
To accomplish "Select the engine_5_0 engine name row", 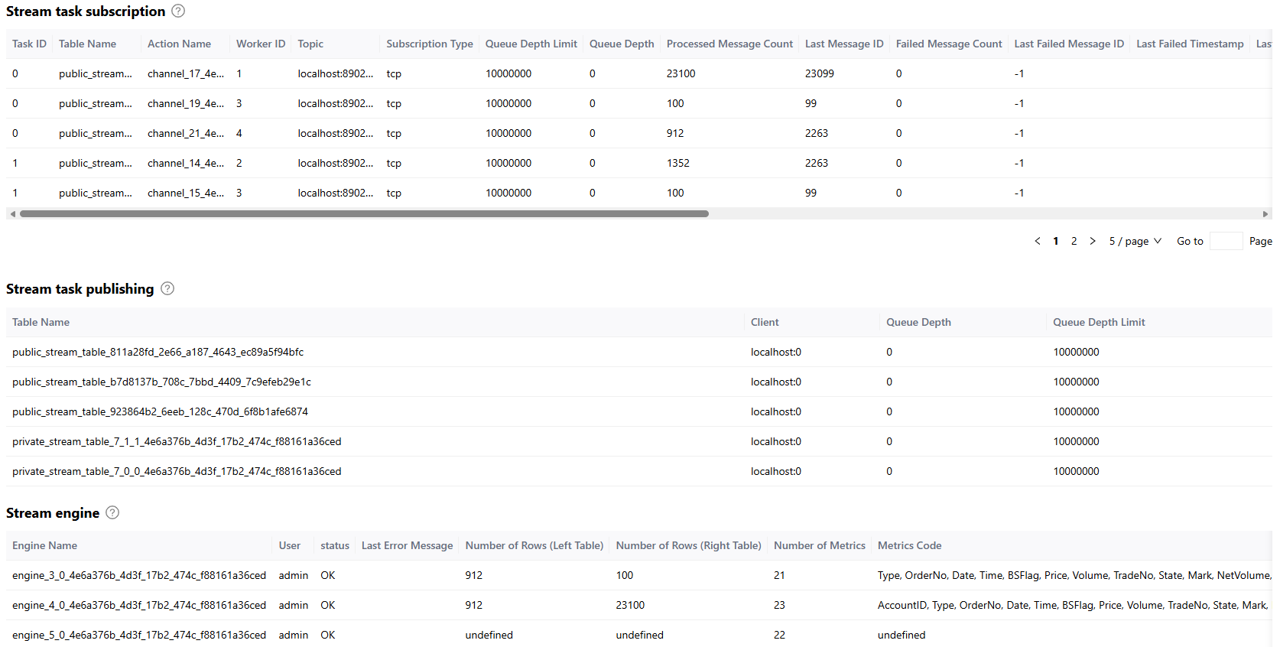I will 139,635.
